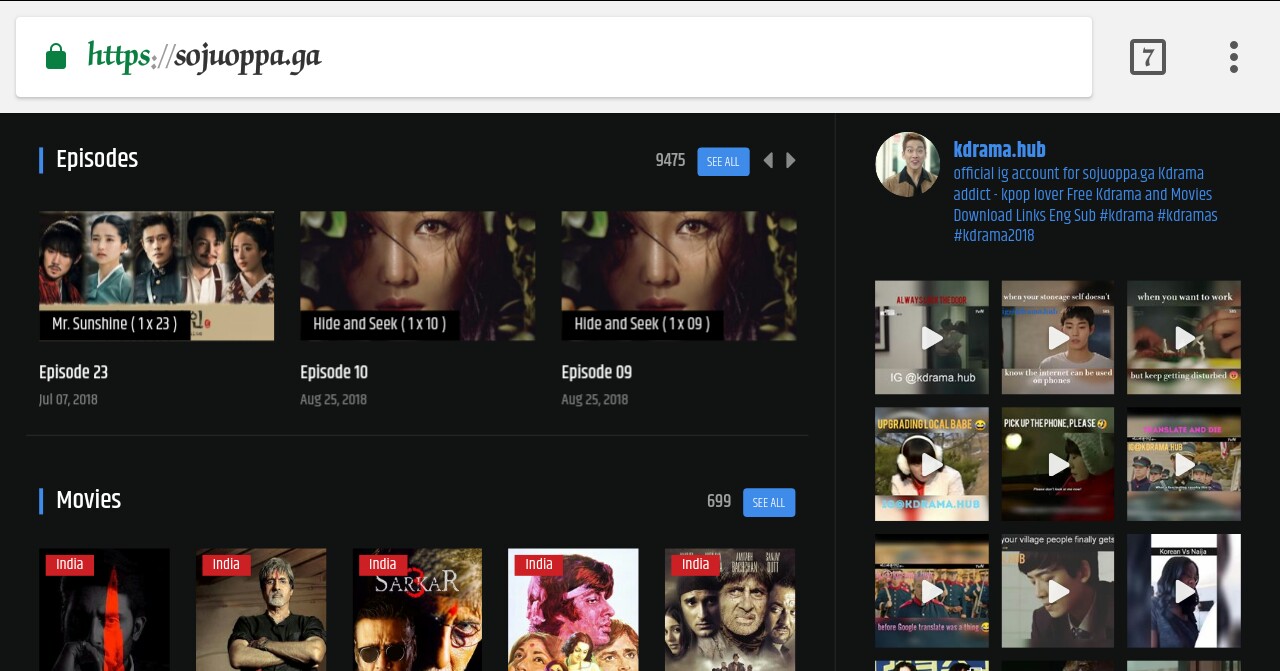Play the 'stoneage self' video post
Image resolution: width=1280 pixels, height=671 pixels.
[x=1058, y=337]
